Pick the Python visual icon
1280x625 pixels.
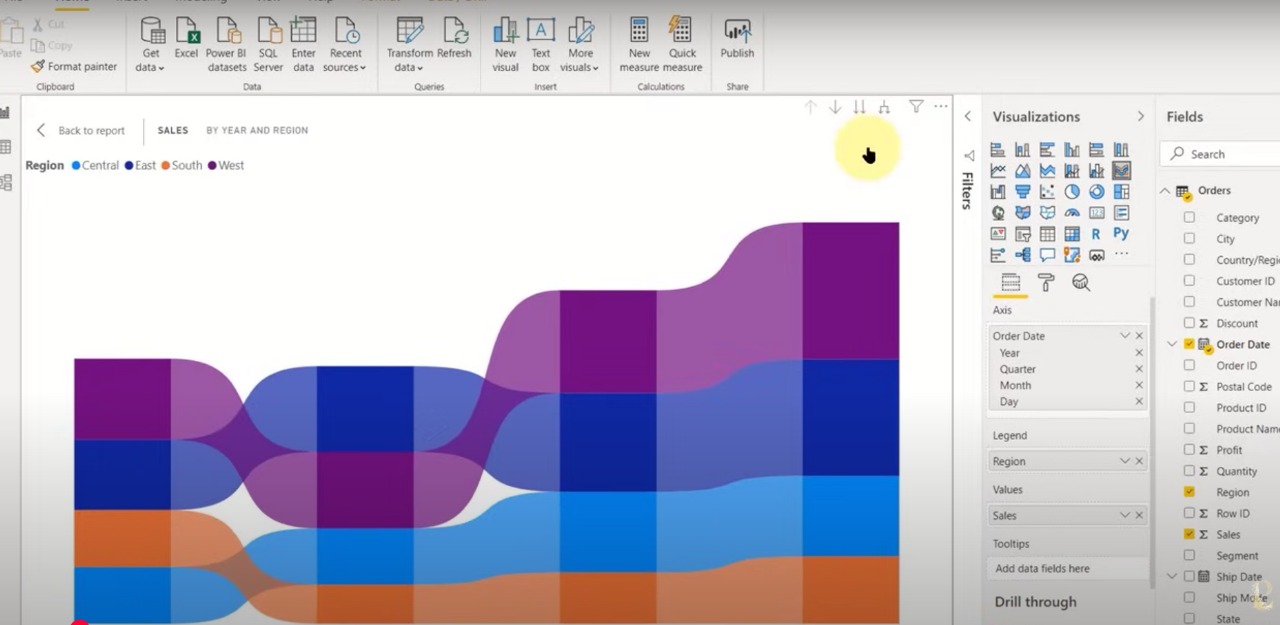1121,233
